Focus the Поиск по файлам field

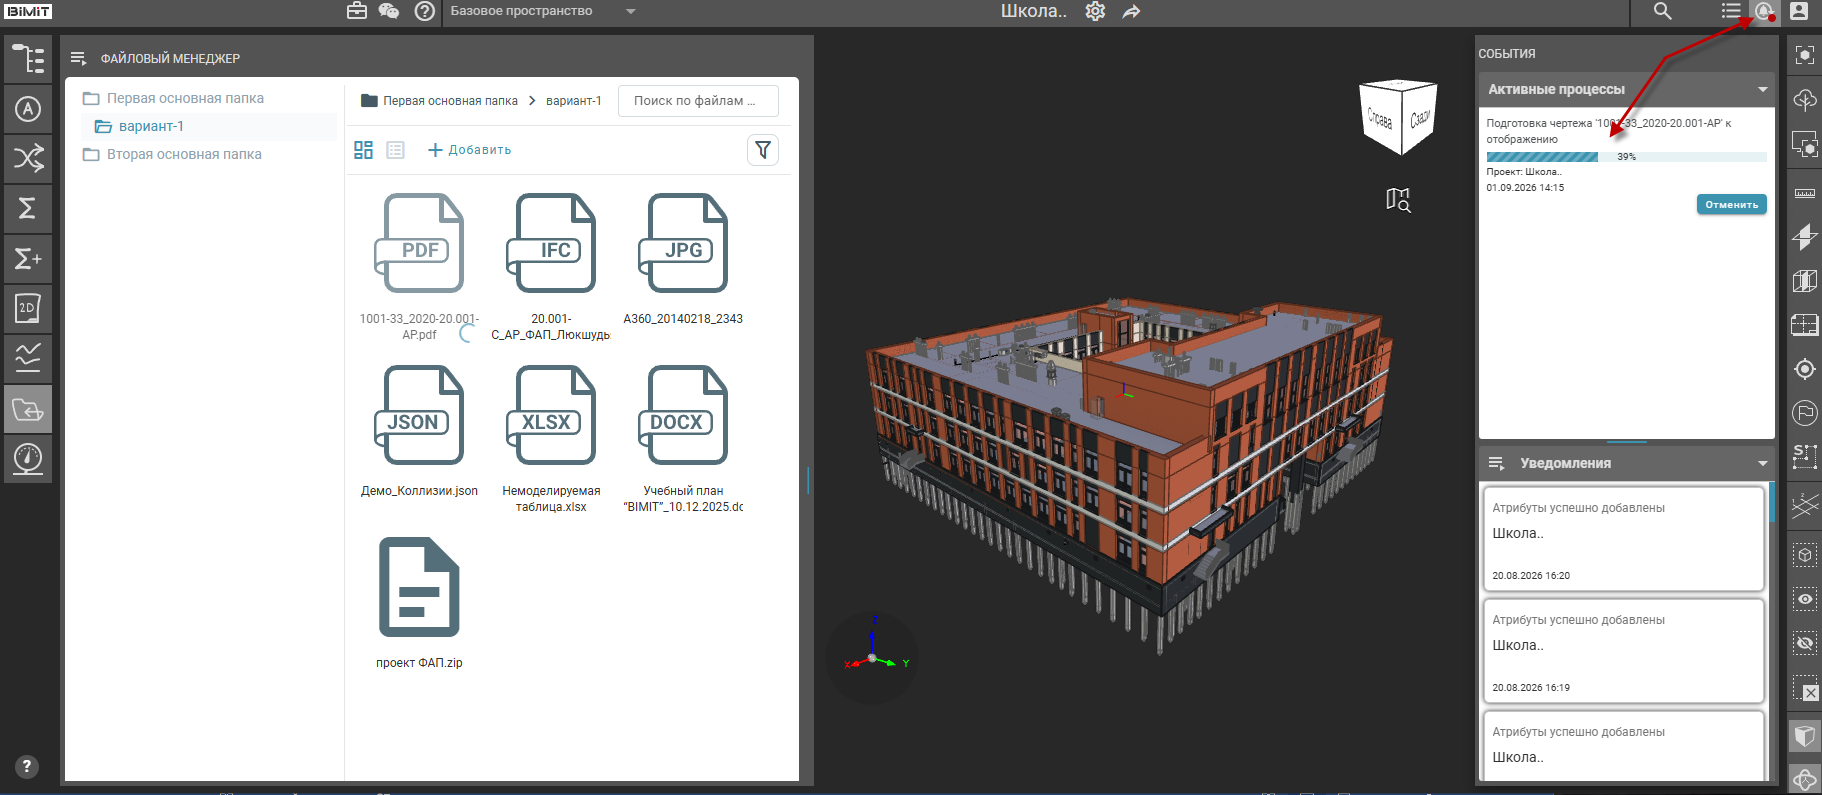(x=698, y=101)
